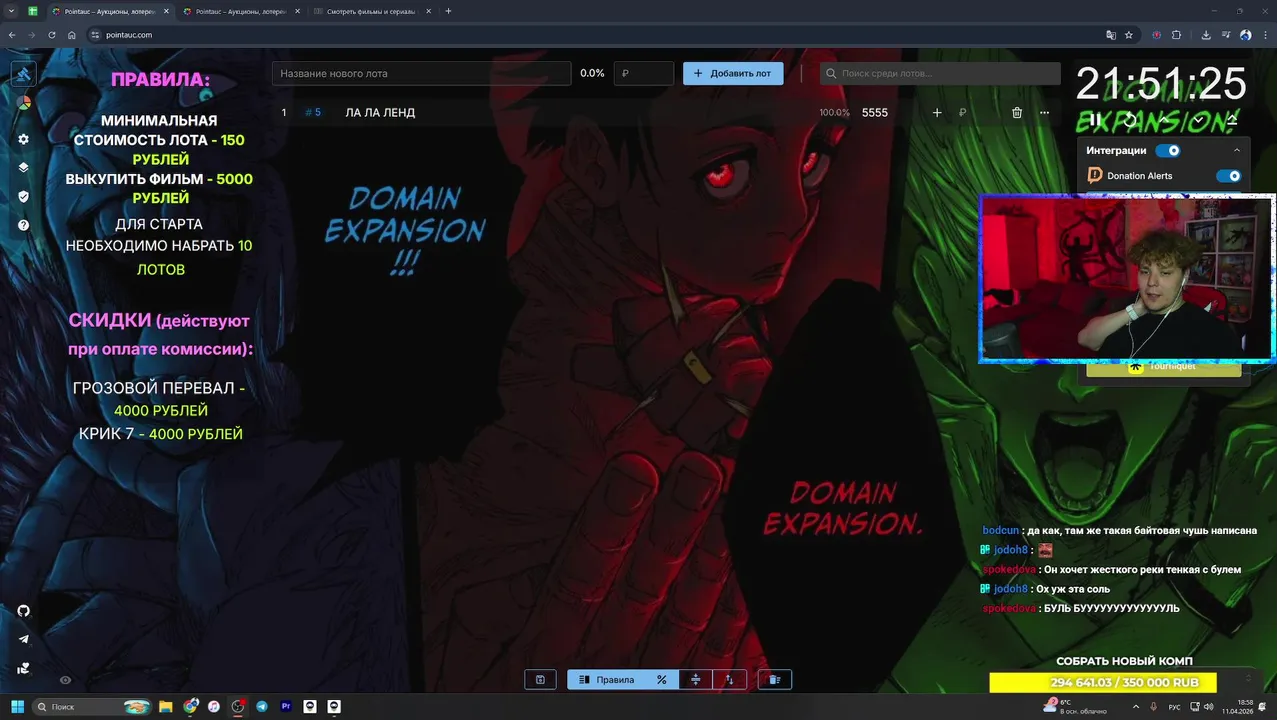Click the #5 lot identifier
The height and width of the screenshot is (720, 1277).
313,113
